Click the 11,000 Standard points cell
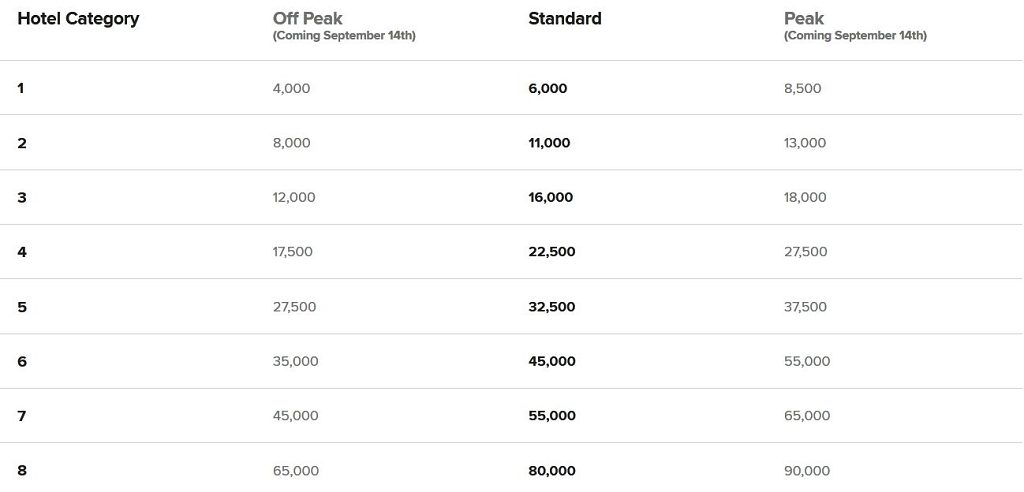Image resolution: width=1024 pixels, height=492 pixels. coord(549,143)
